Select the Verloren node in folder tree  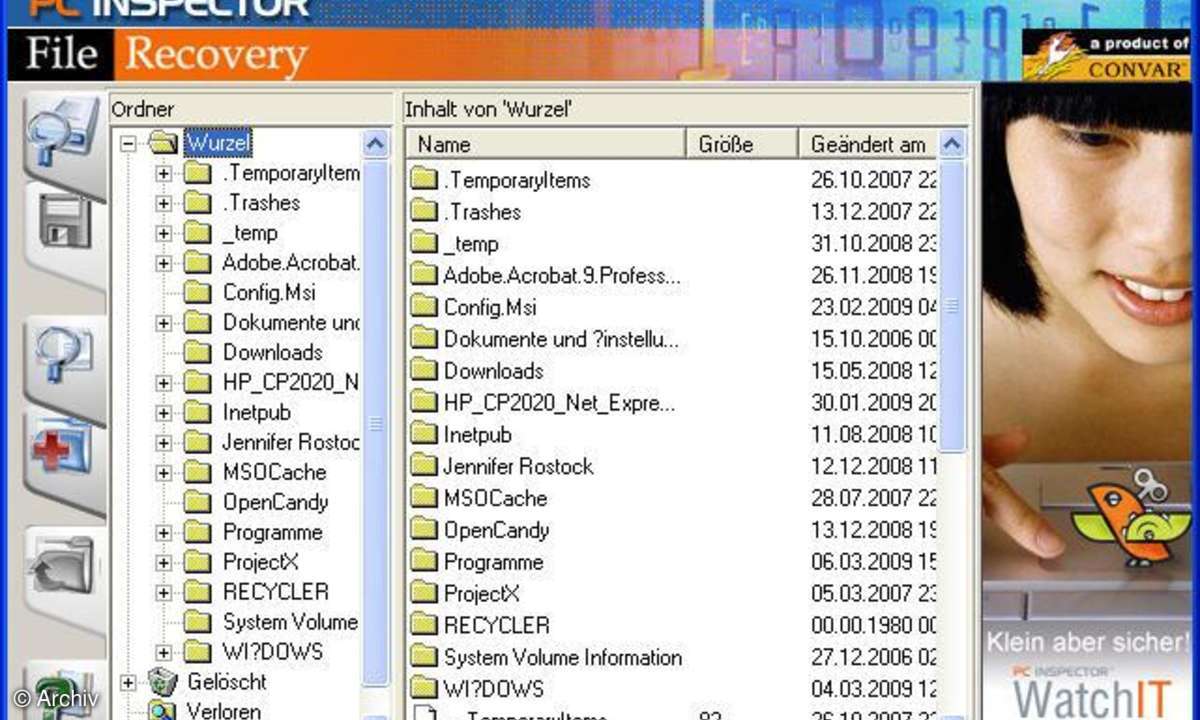(x=223, y=710)
